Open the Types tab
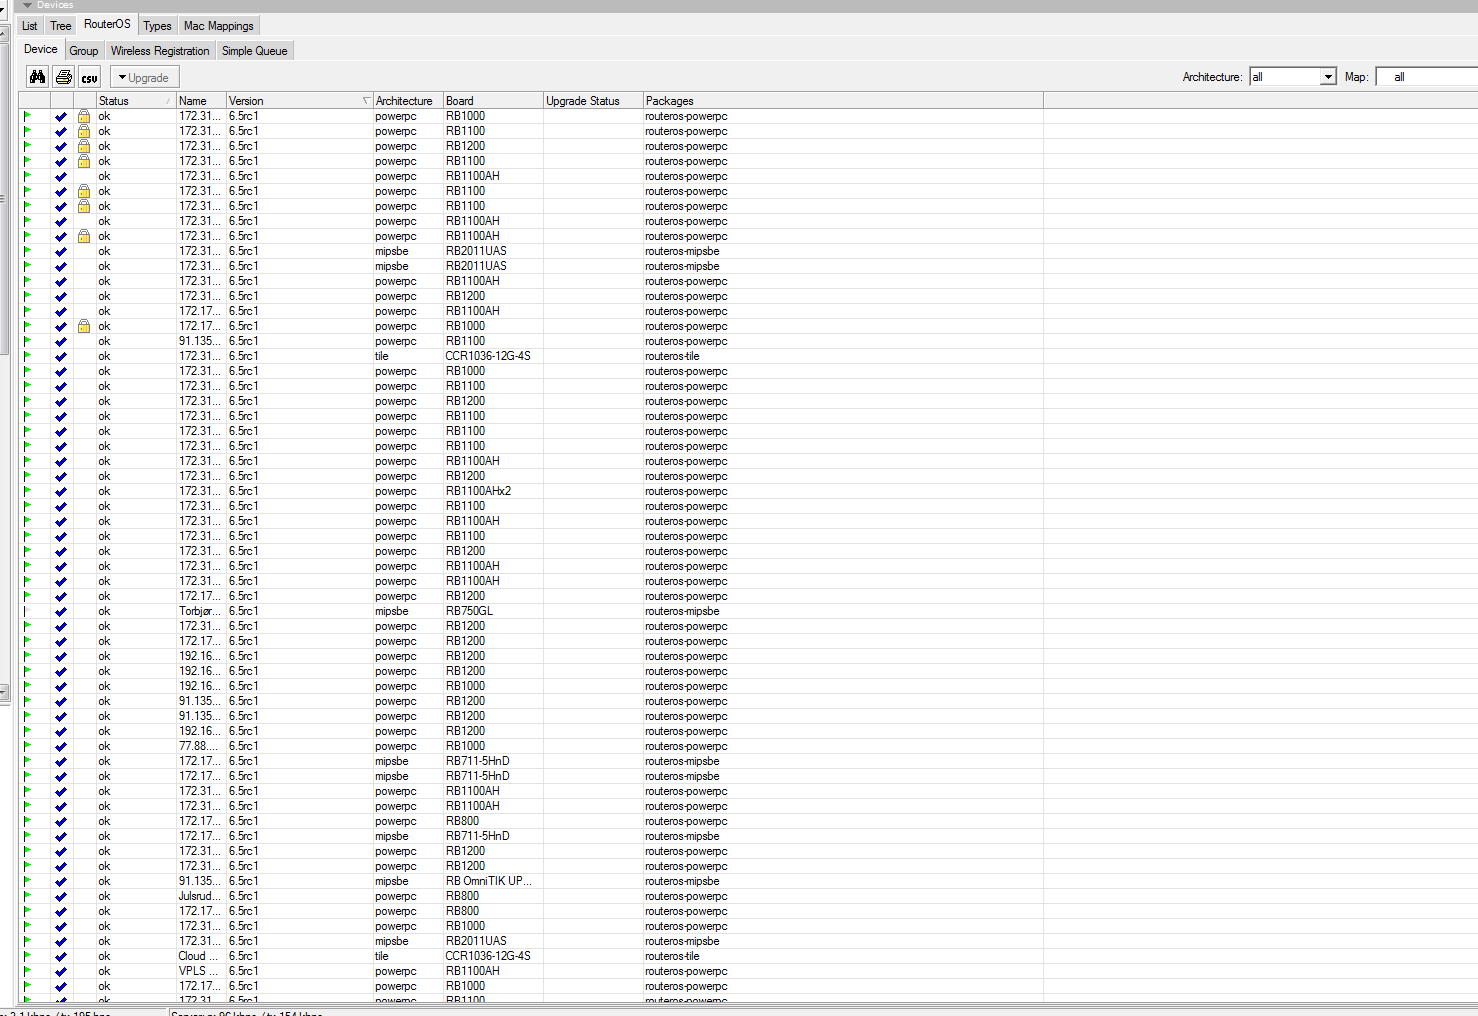The height and width of the screenshot is (1016, 1478). (x=157, y=26)
